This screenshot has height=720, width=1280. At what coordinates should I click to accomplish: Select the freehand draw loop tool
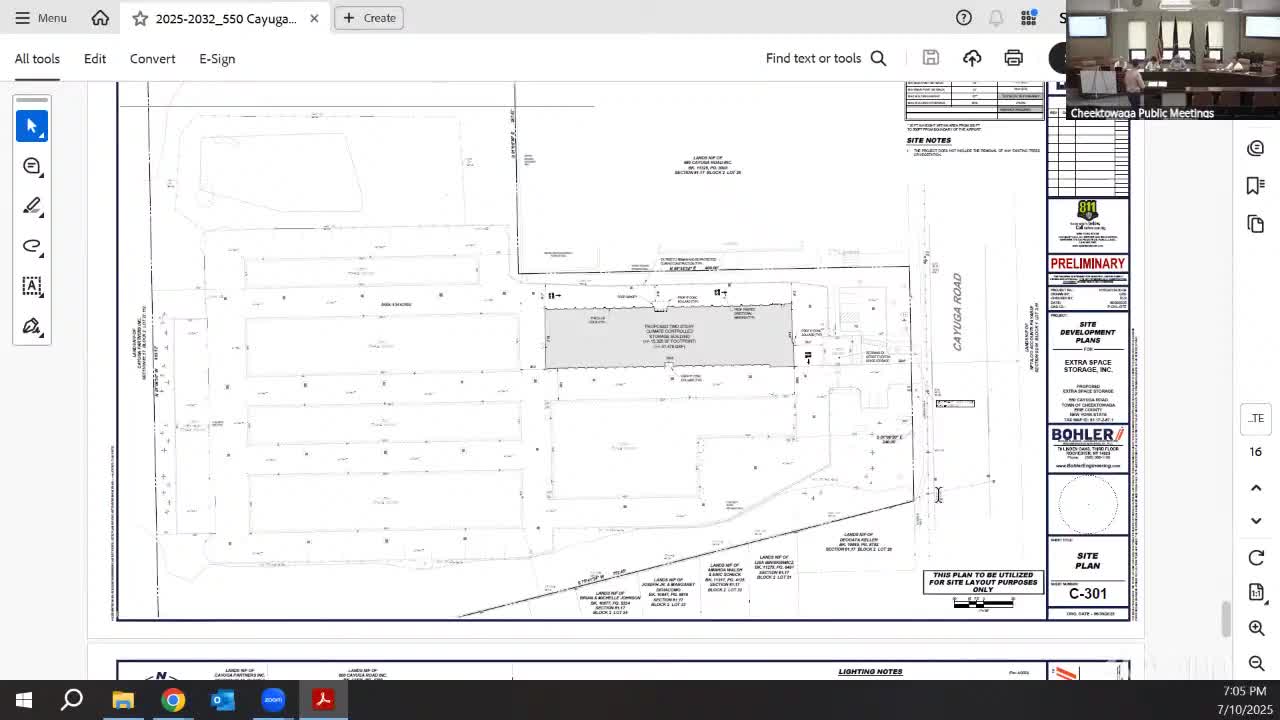[32, 246]
